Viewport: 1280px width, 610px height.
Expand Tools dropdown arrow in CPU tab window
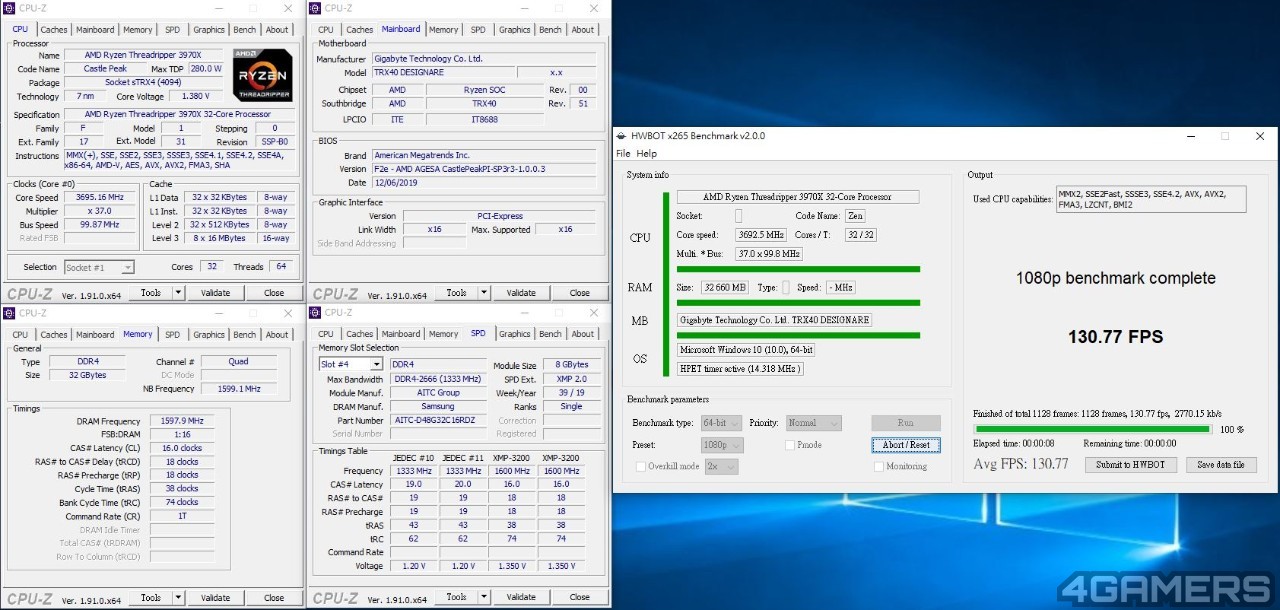pos(179,293)
